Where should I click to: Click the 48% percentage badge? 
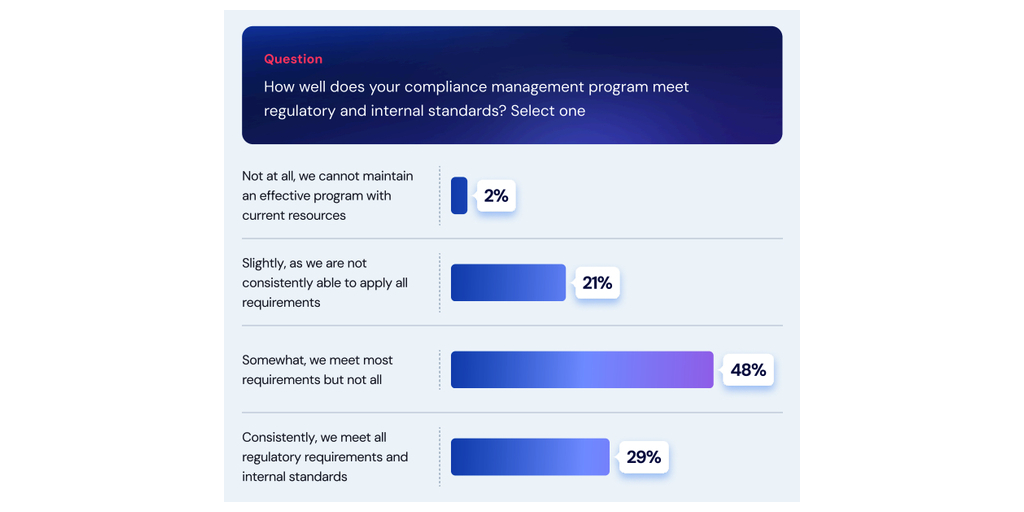[748, 370]
